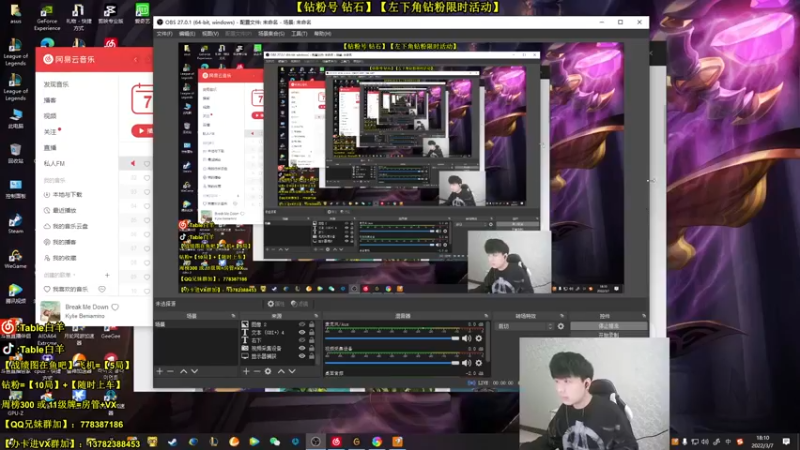Open the scene transition properties gear icon
Image resolution: width=800 pixels, height=450 pixels.
(x=561, y=326)
